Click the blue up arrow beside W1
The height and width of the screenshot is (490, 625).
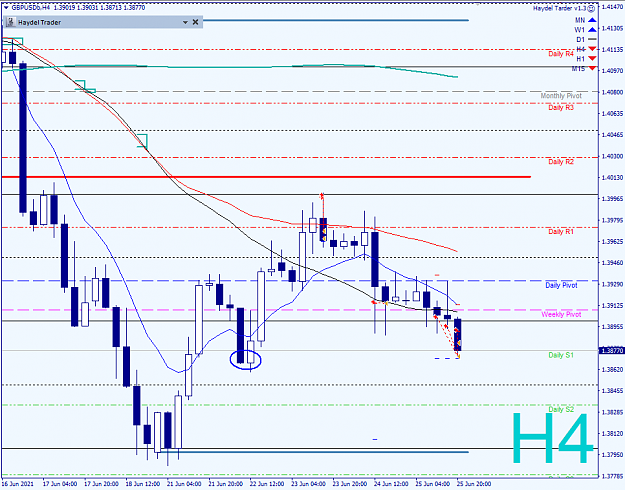point(592,30)
